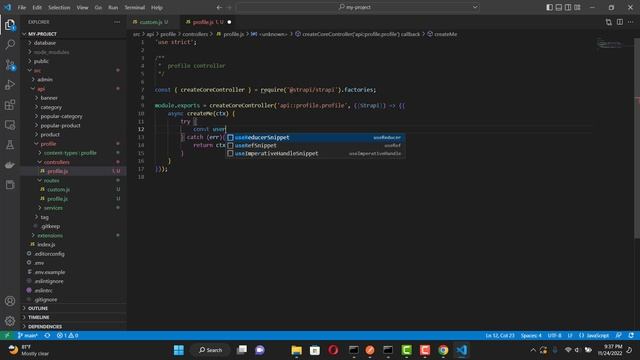Go back with the navigation arrow

219,7
